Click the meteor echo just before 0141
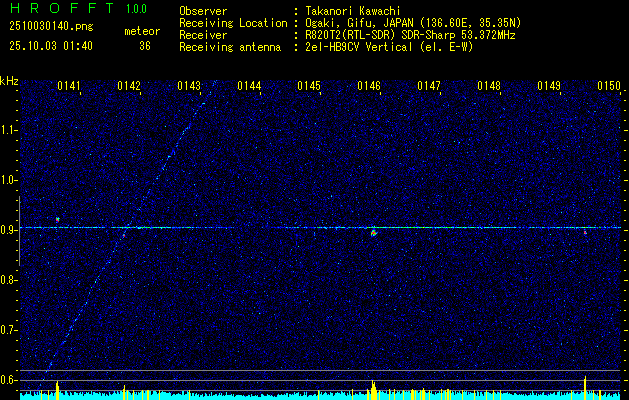 click(57, 219)
